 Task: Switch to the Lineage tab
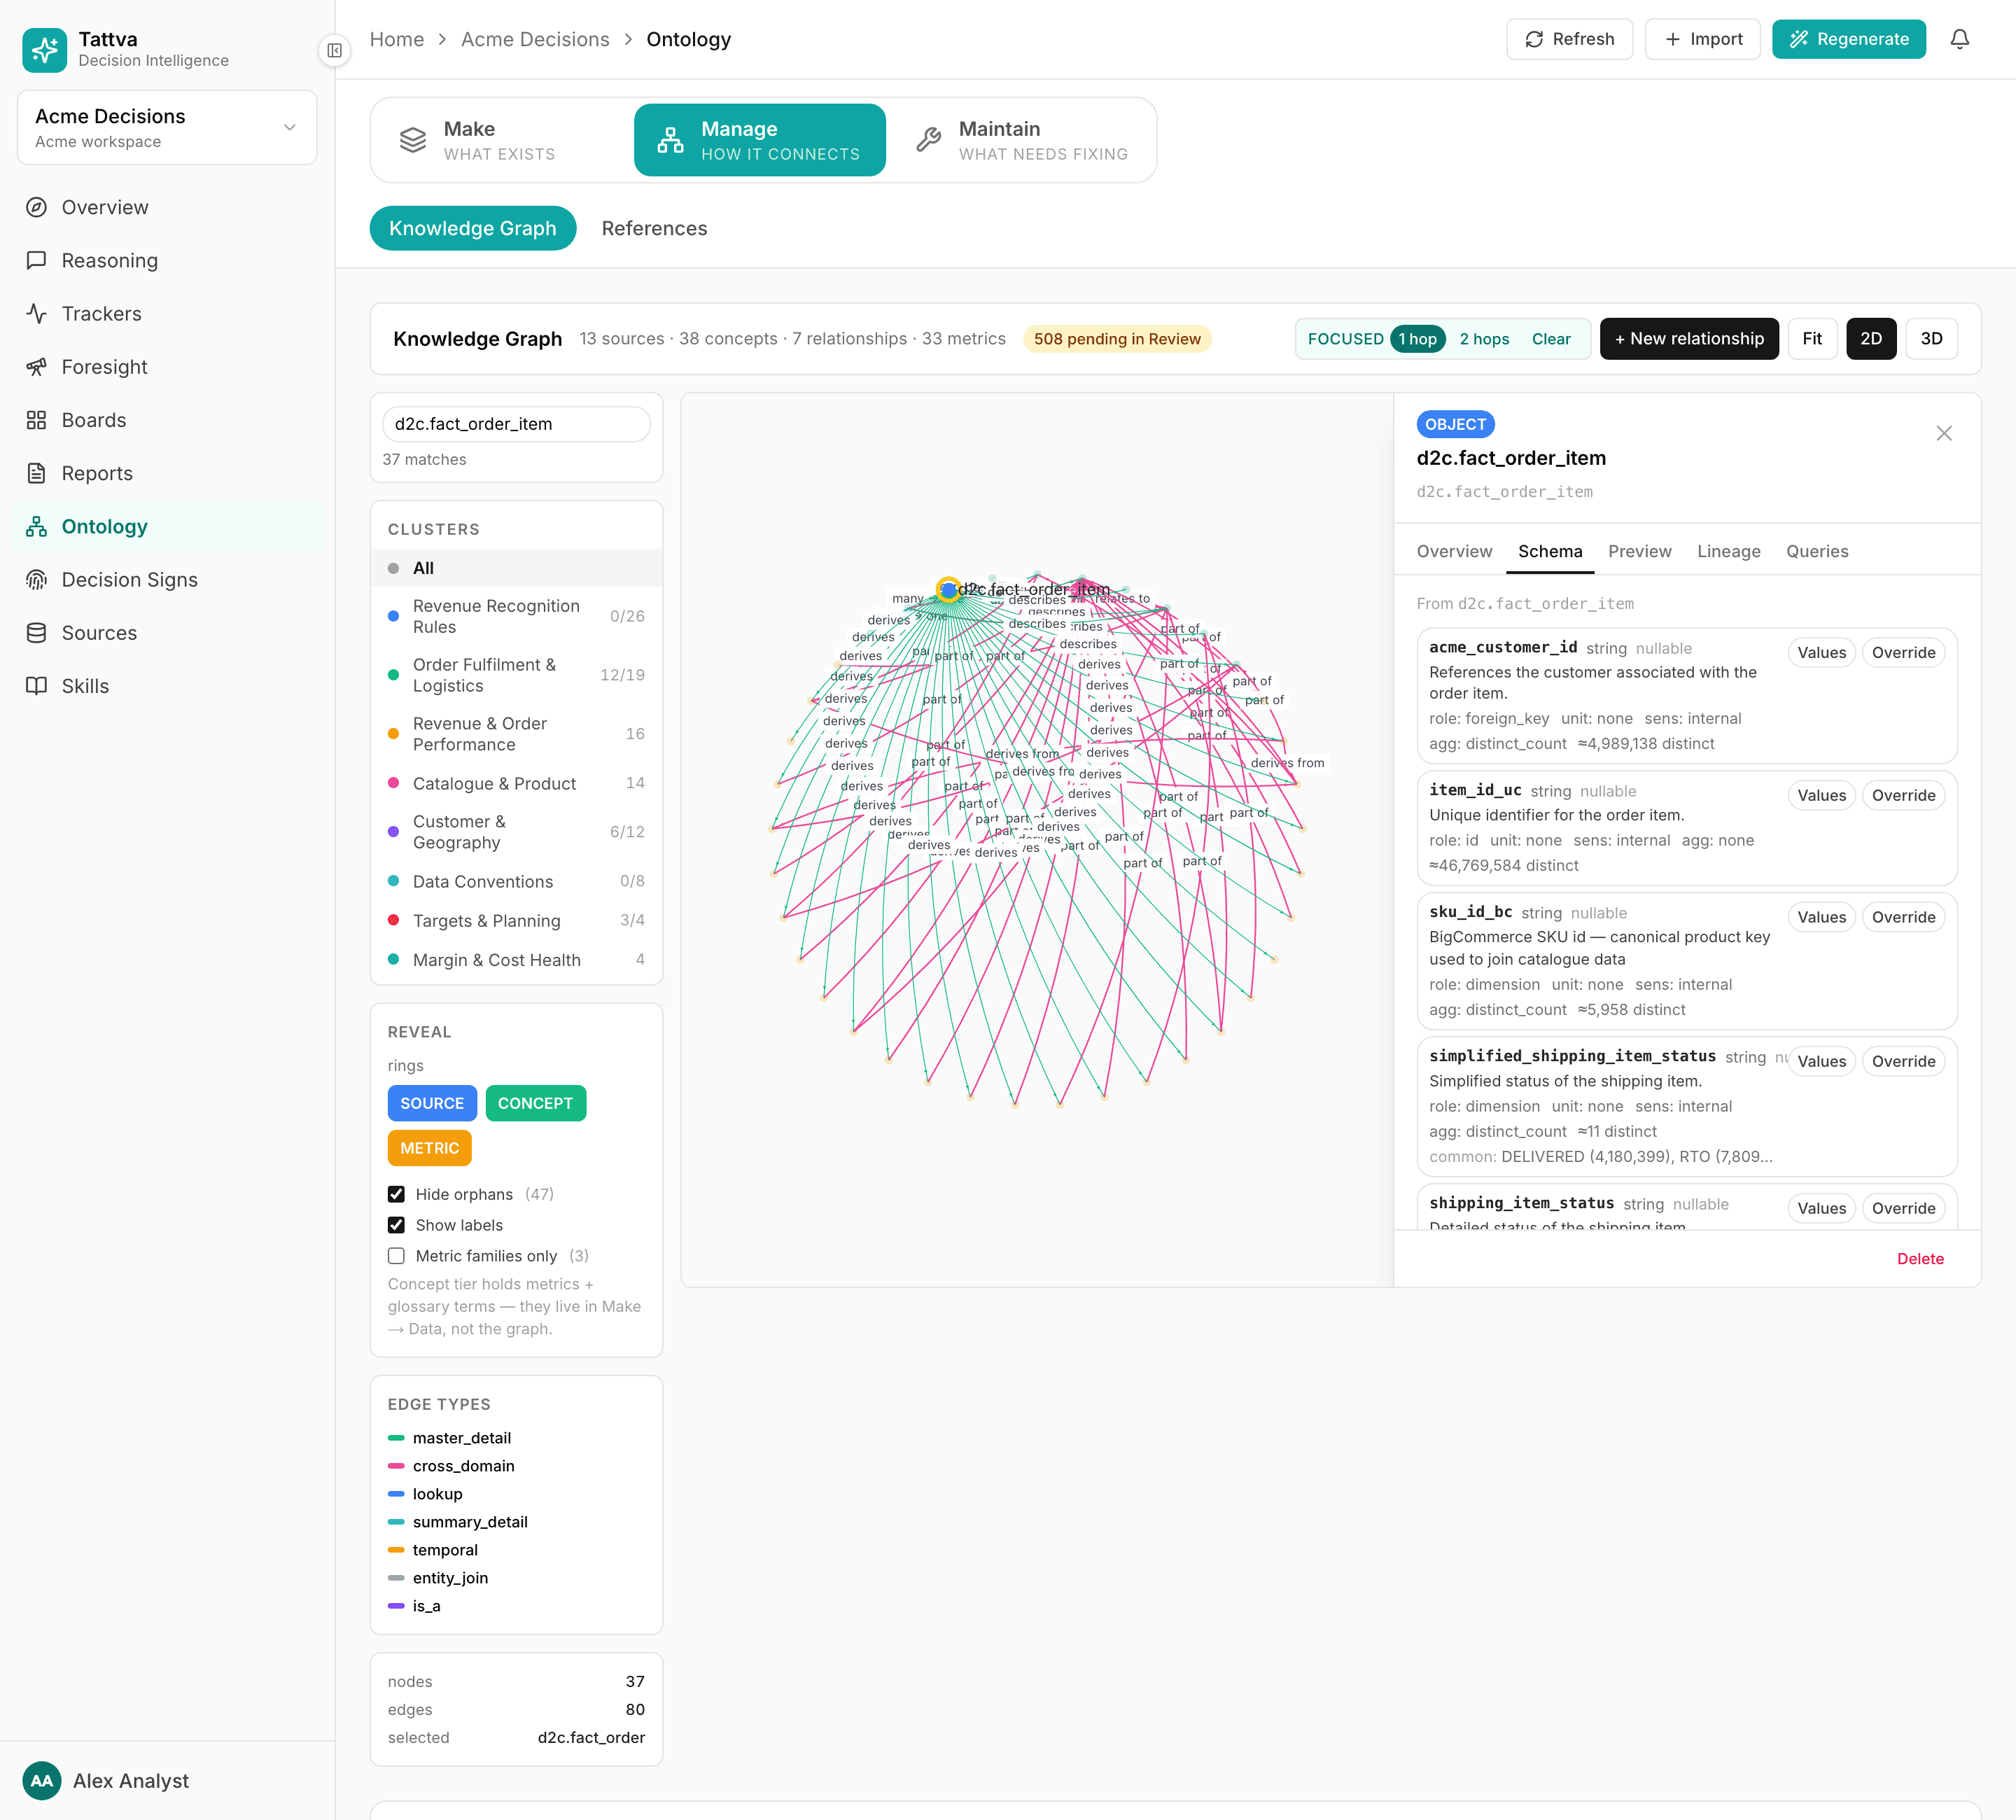(x=1728, y=551)
